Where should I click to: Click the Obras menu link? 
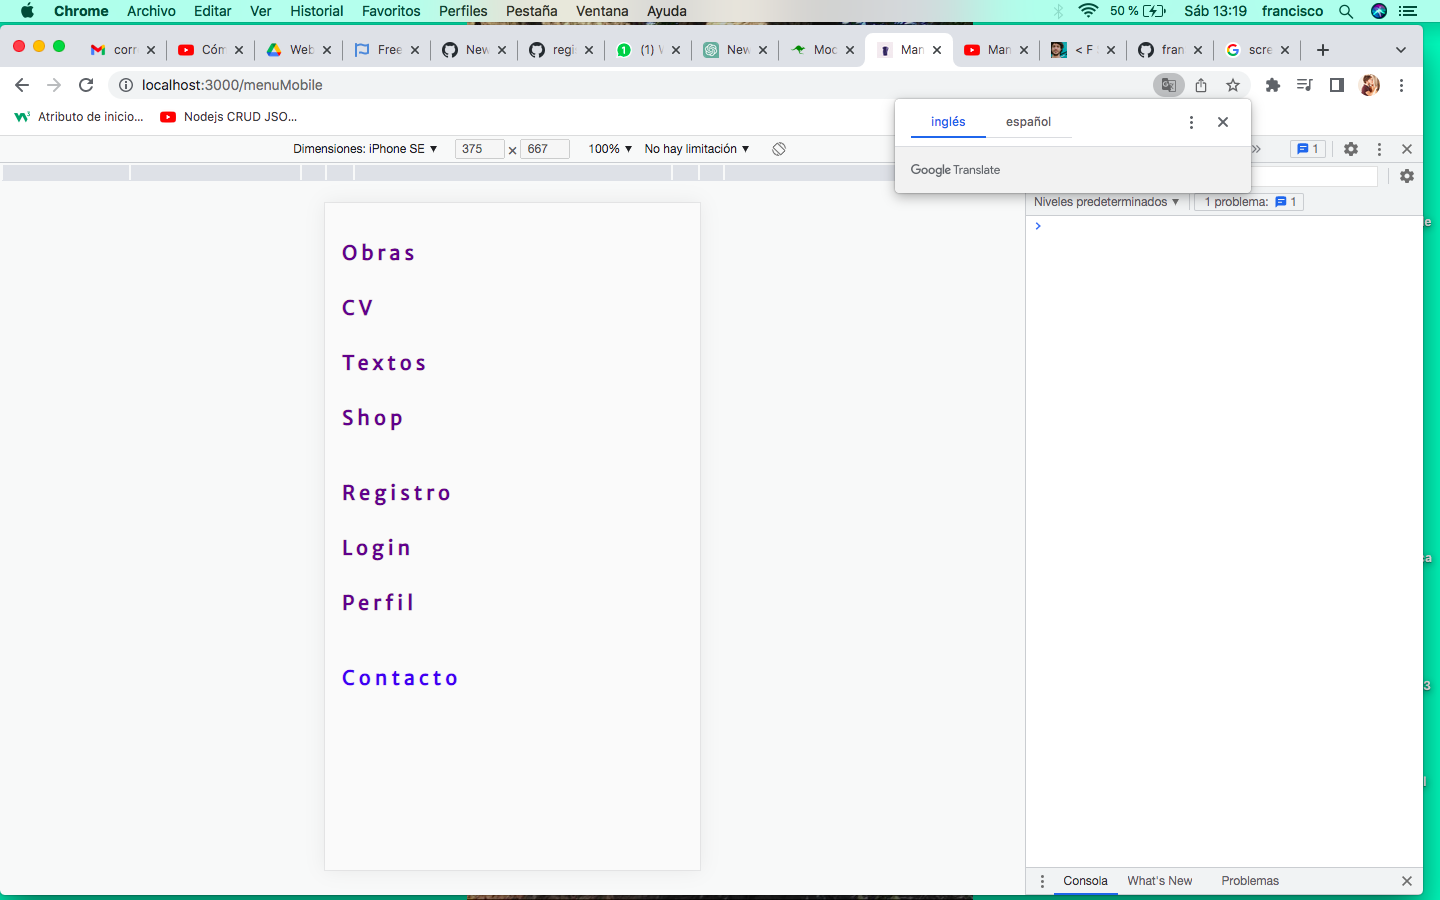click(378, 253)
